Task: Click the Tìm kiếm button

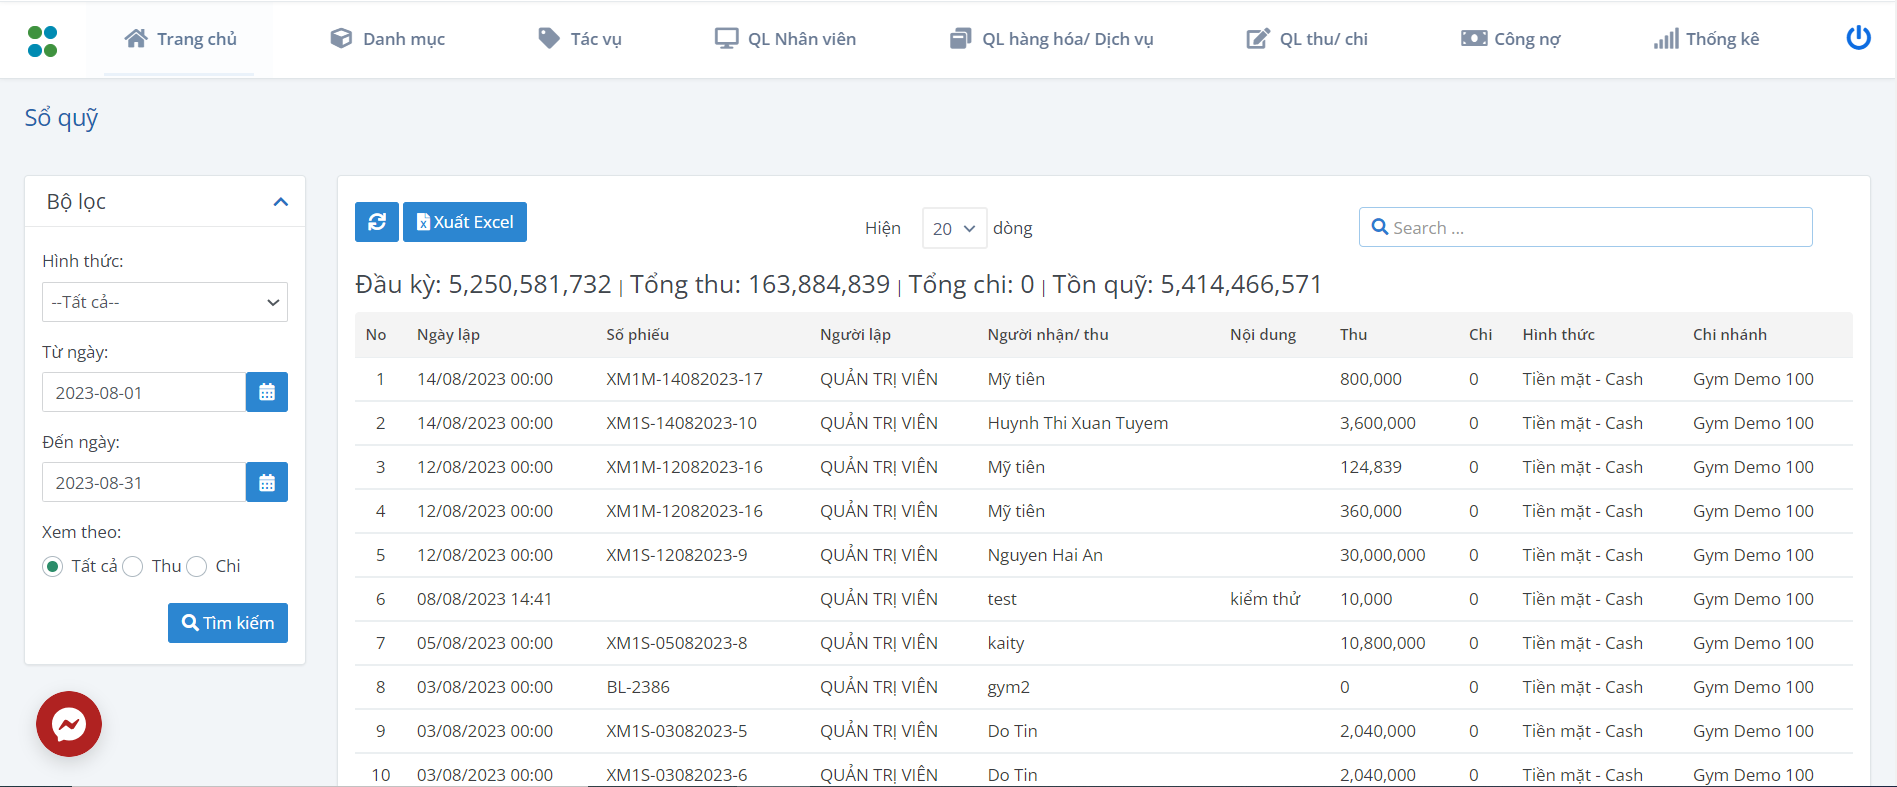Action: pos(228,623)
